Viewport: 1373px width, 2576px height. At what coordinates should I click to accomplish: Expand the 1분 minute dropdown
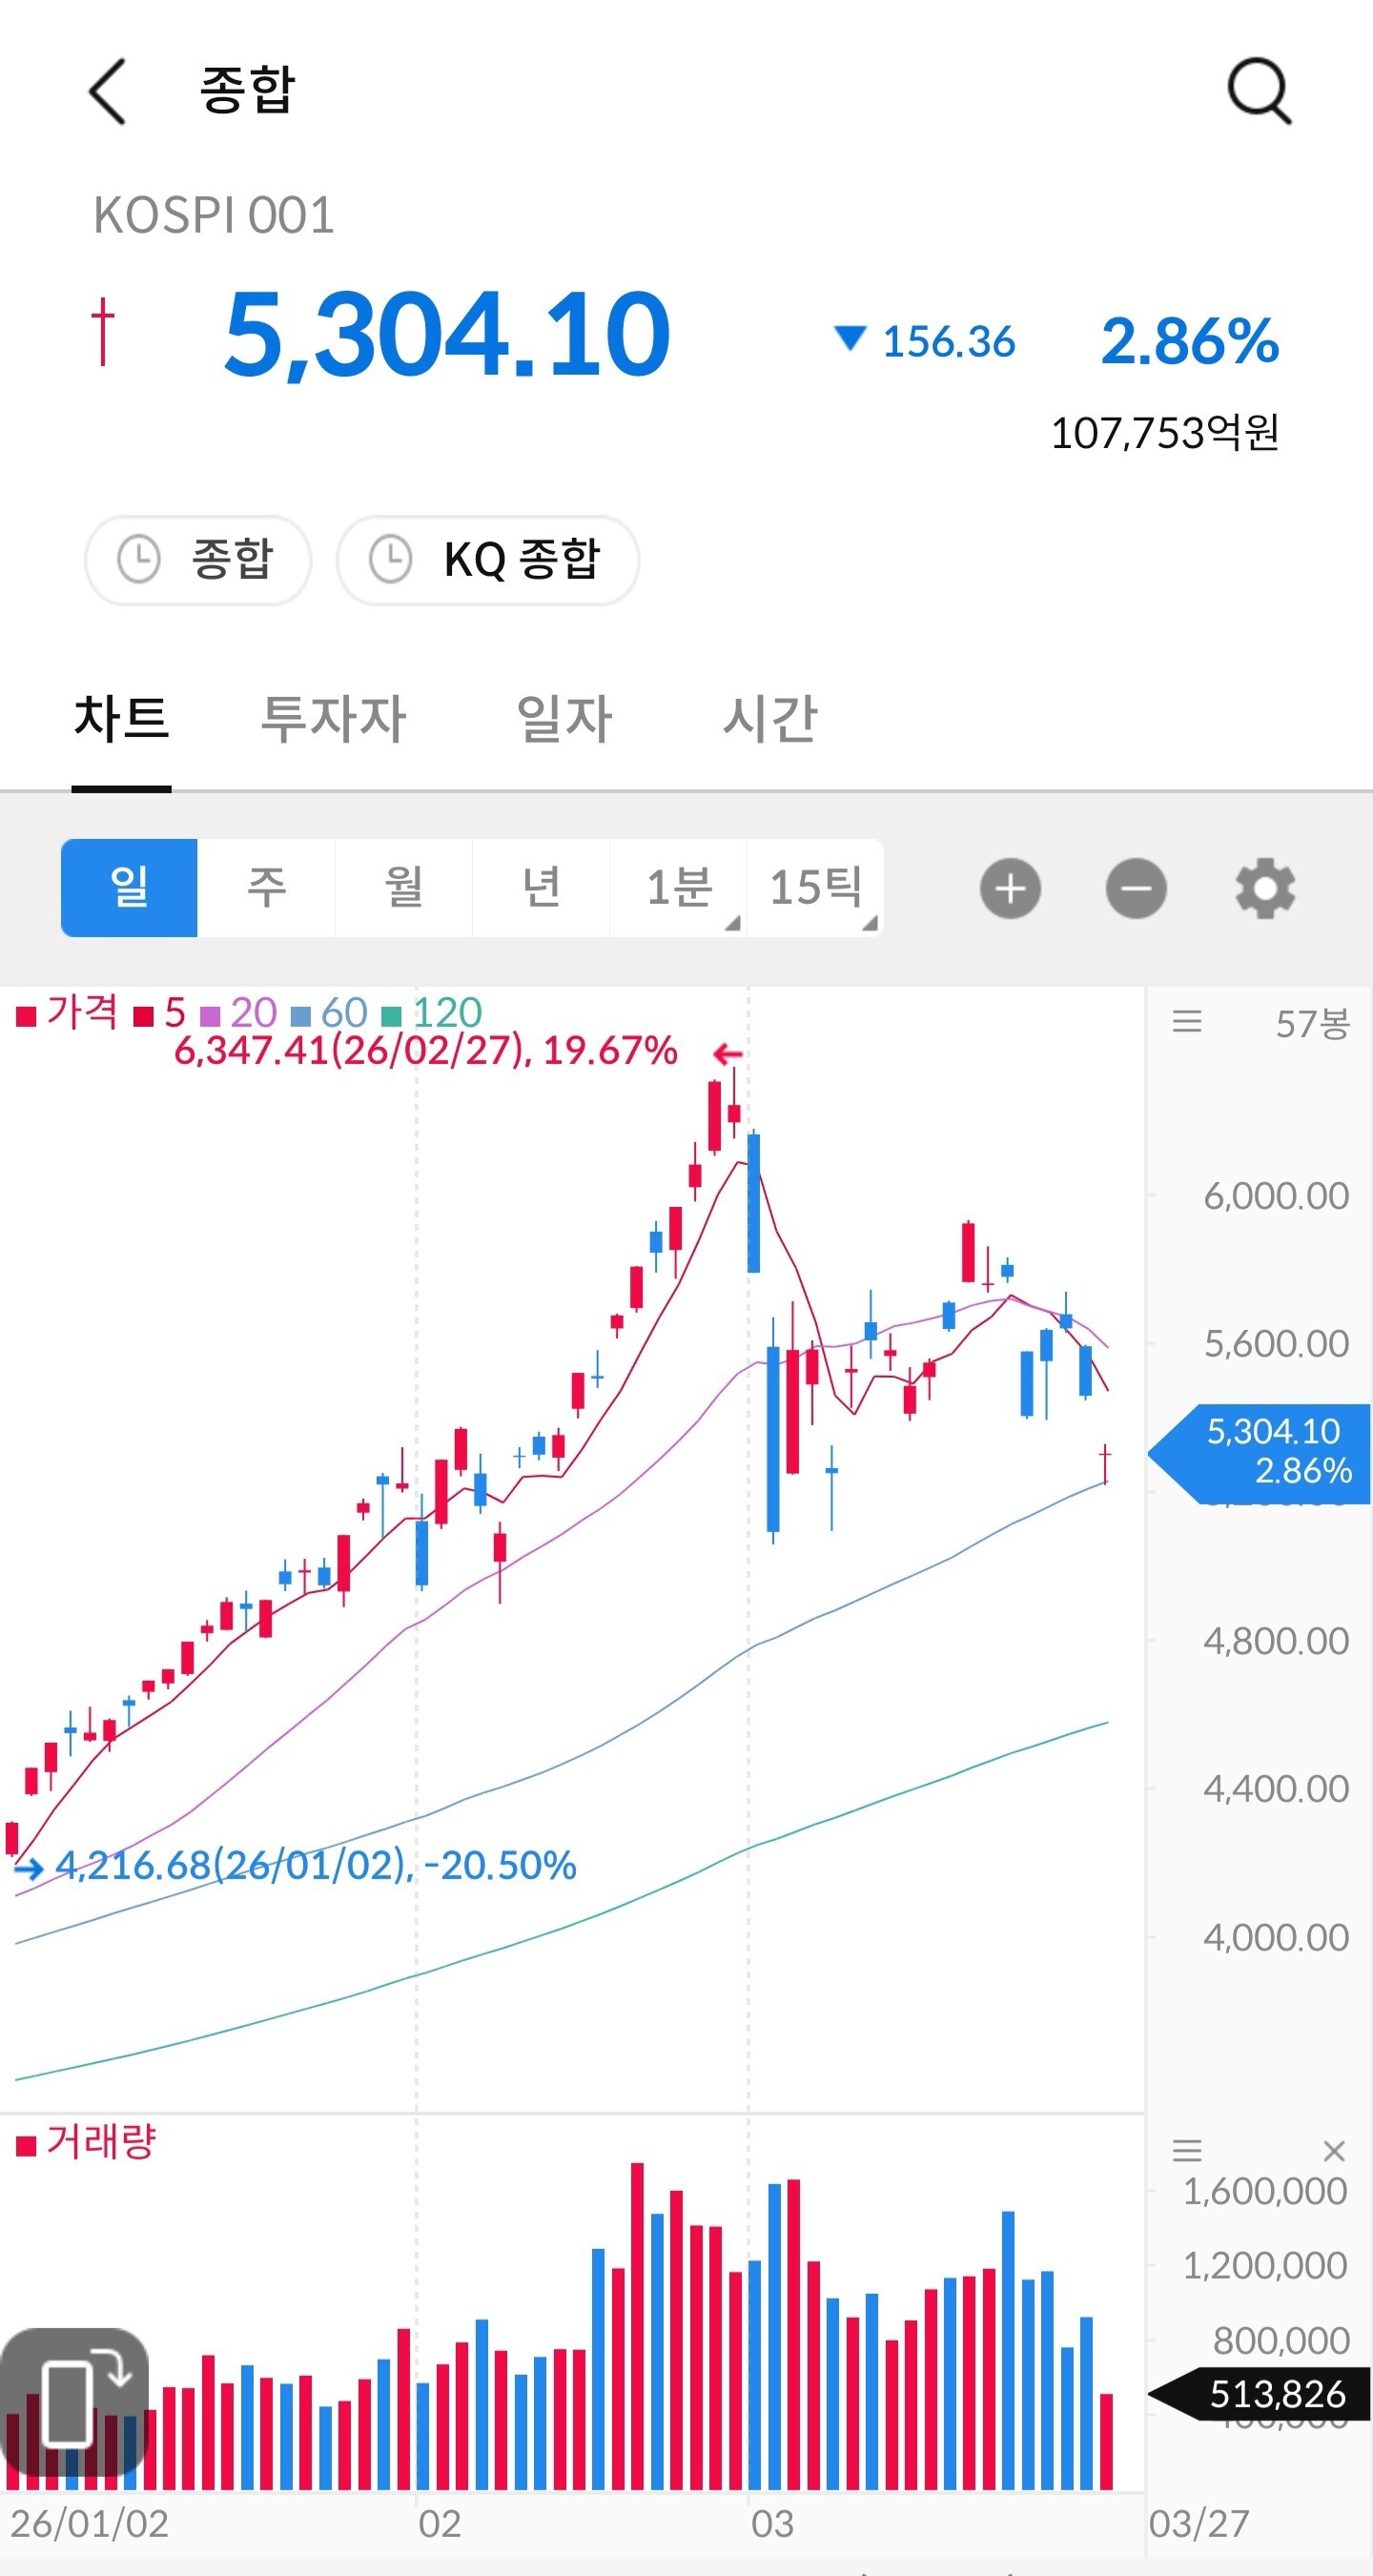(679, 888)
